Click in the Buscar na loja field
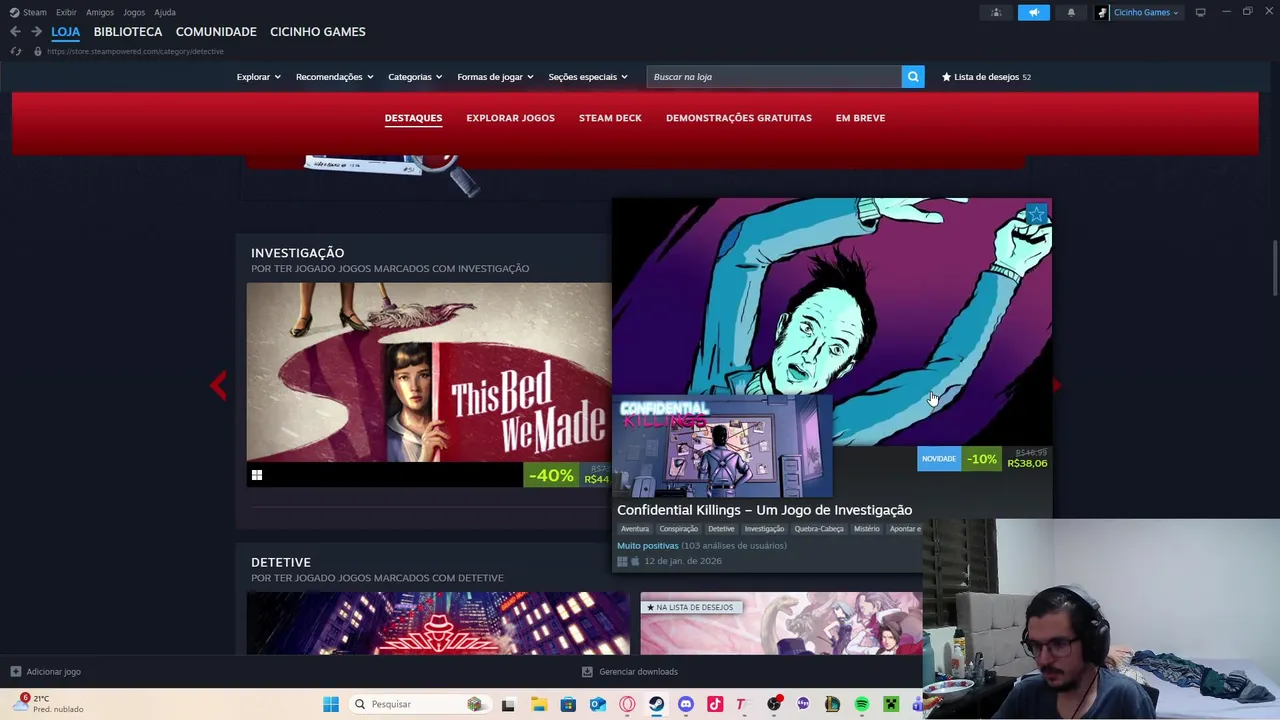The width and height of the screenshot is (1280, 720). click(774, 77)
